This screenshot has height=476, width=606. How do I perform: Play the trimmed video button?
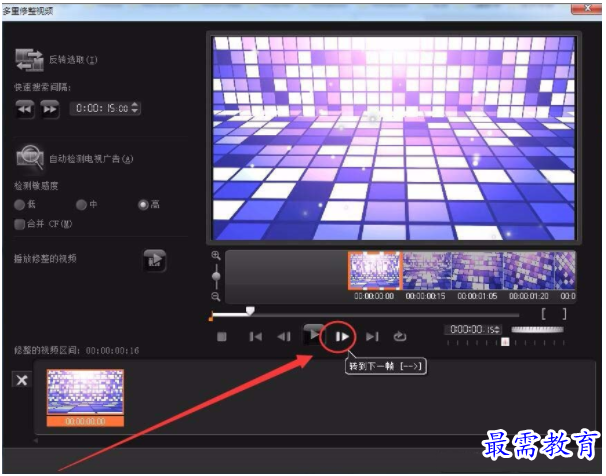coord(155,260)
